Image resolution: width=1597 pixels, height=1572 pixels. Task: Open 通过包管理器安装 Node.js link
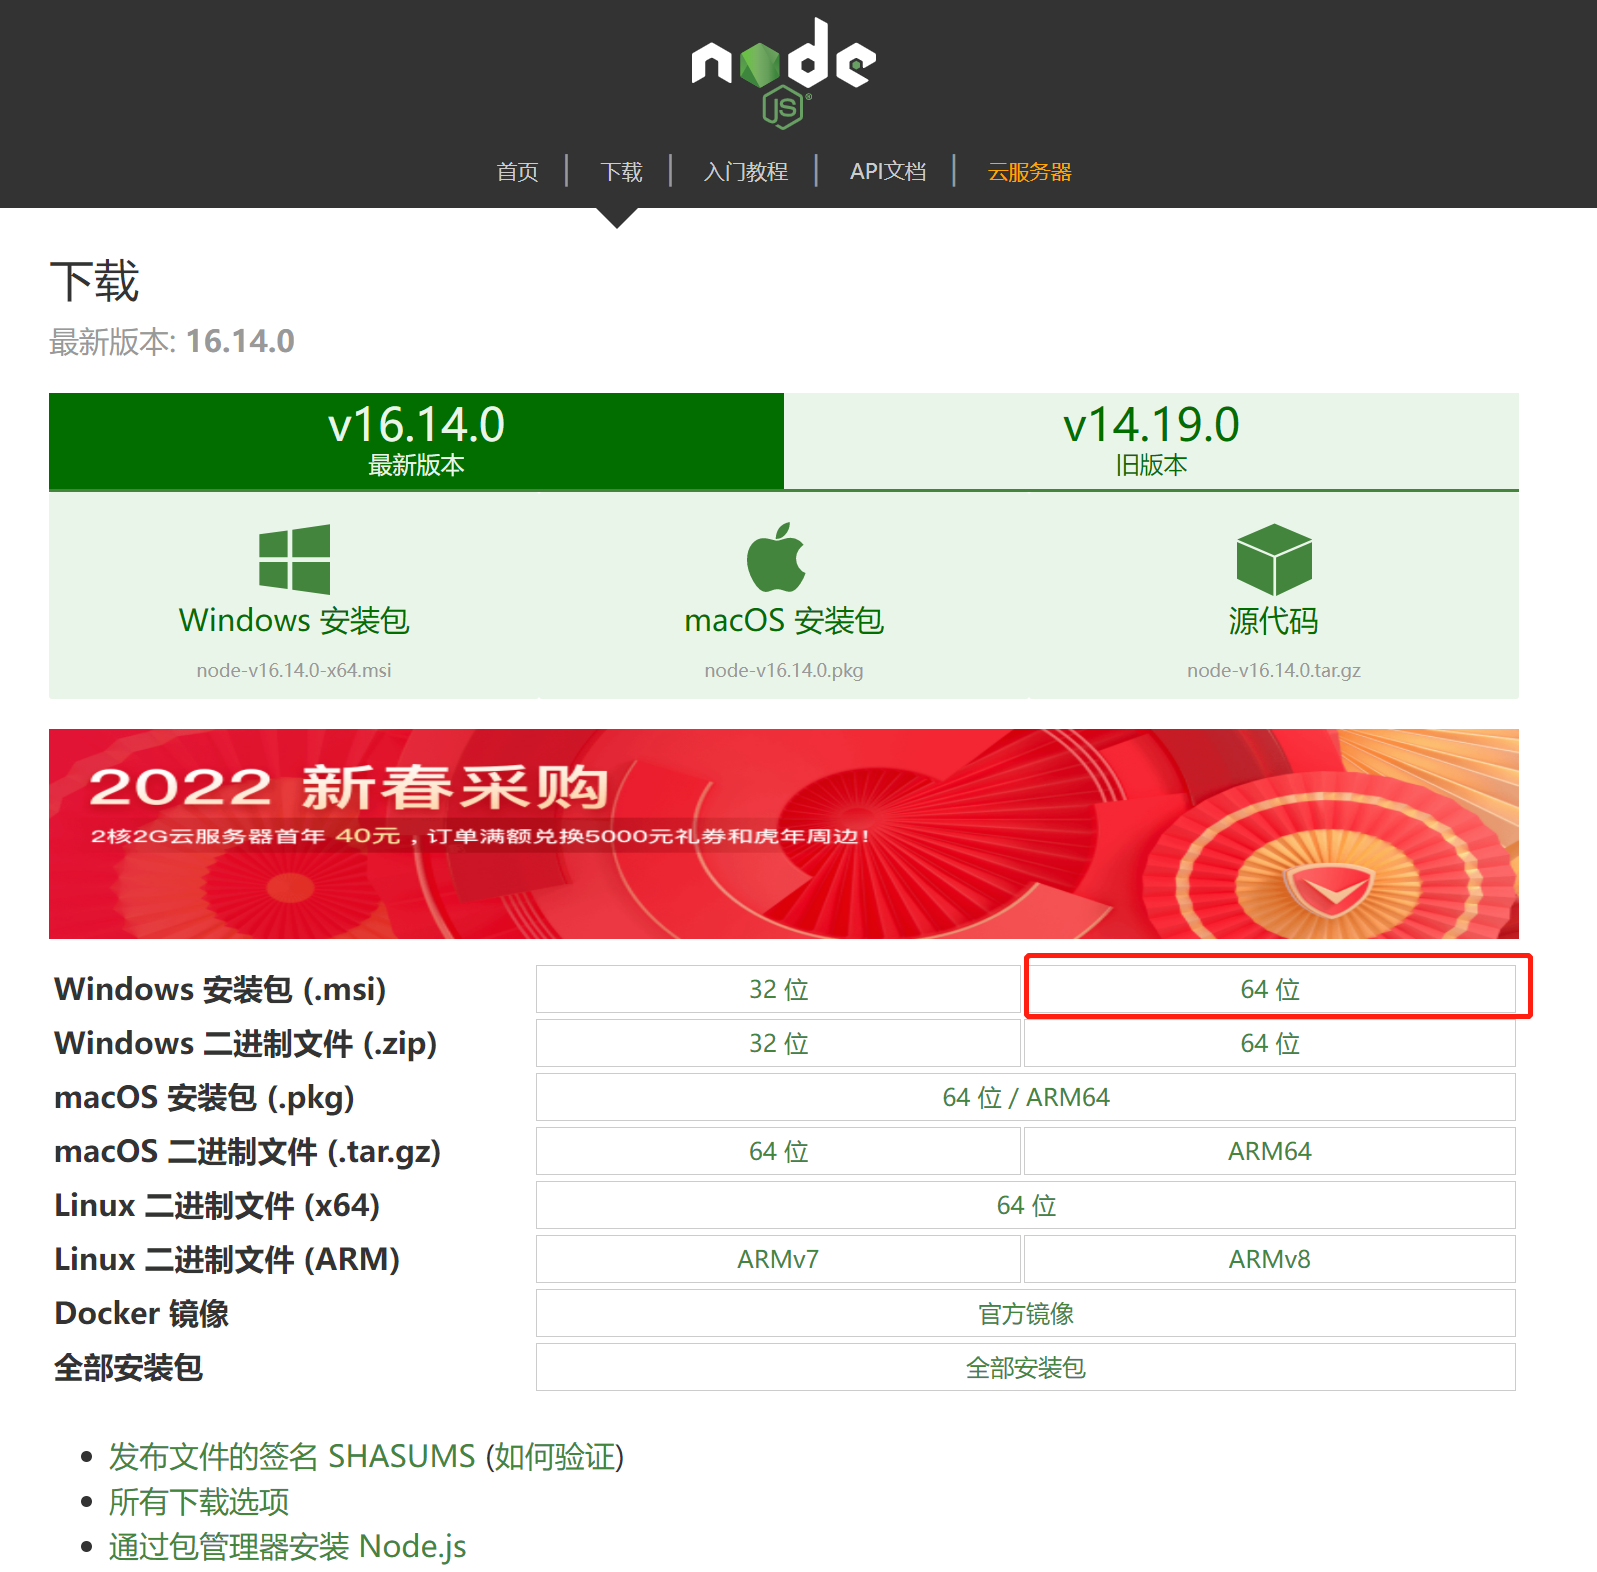pos(288,1546)
